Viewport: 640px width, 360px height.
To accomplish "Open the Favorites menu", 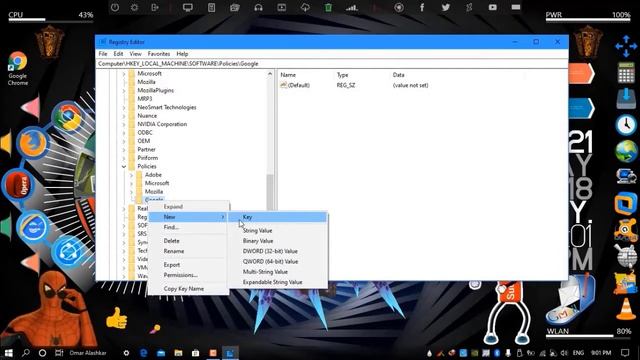I will click(159, 54).
